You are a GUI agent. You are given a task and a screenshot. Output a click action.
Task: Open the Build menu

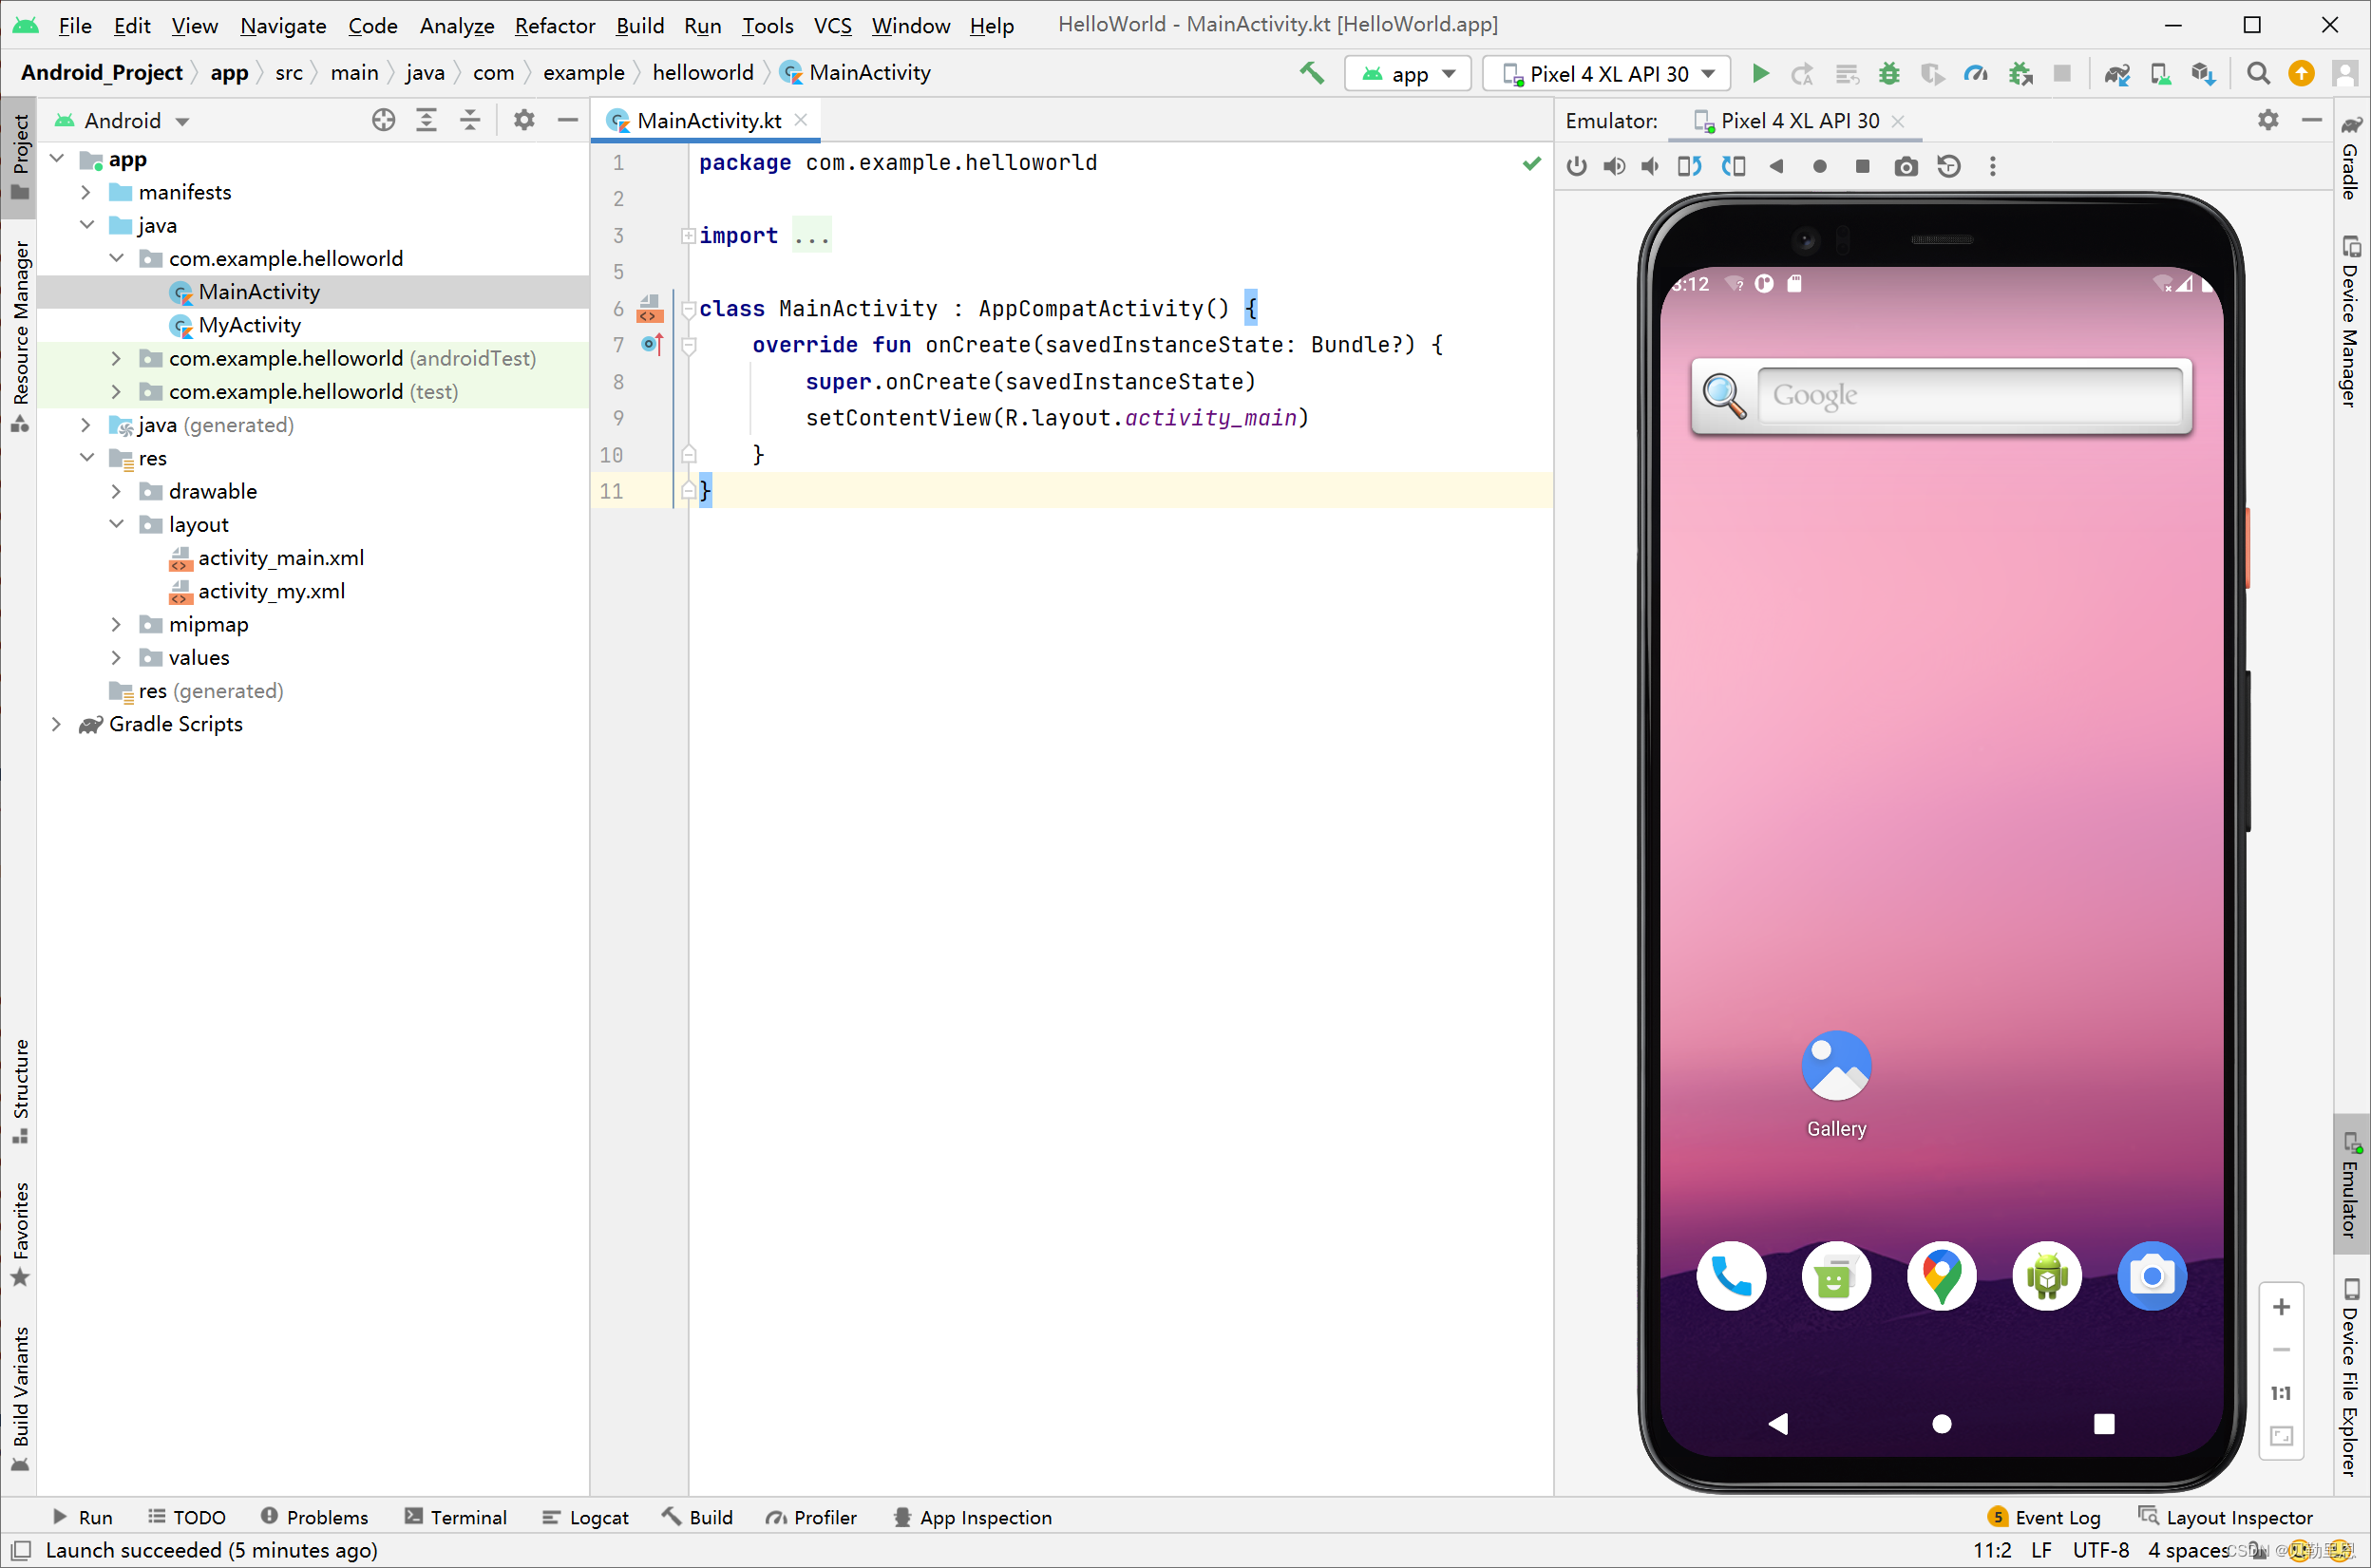pos(638,25)
